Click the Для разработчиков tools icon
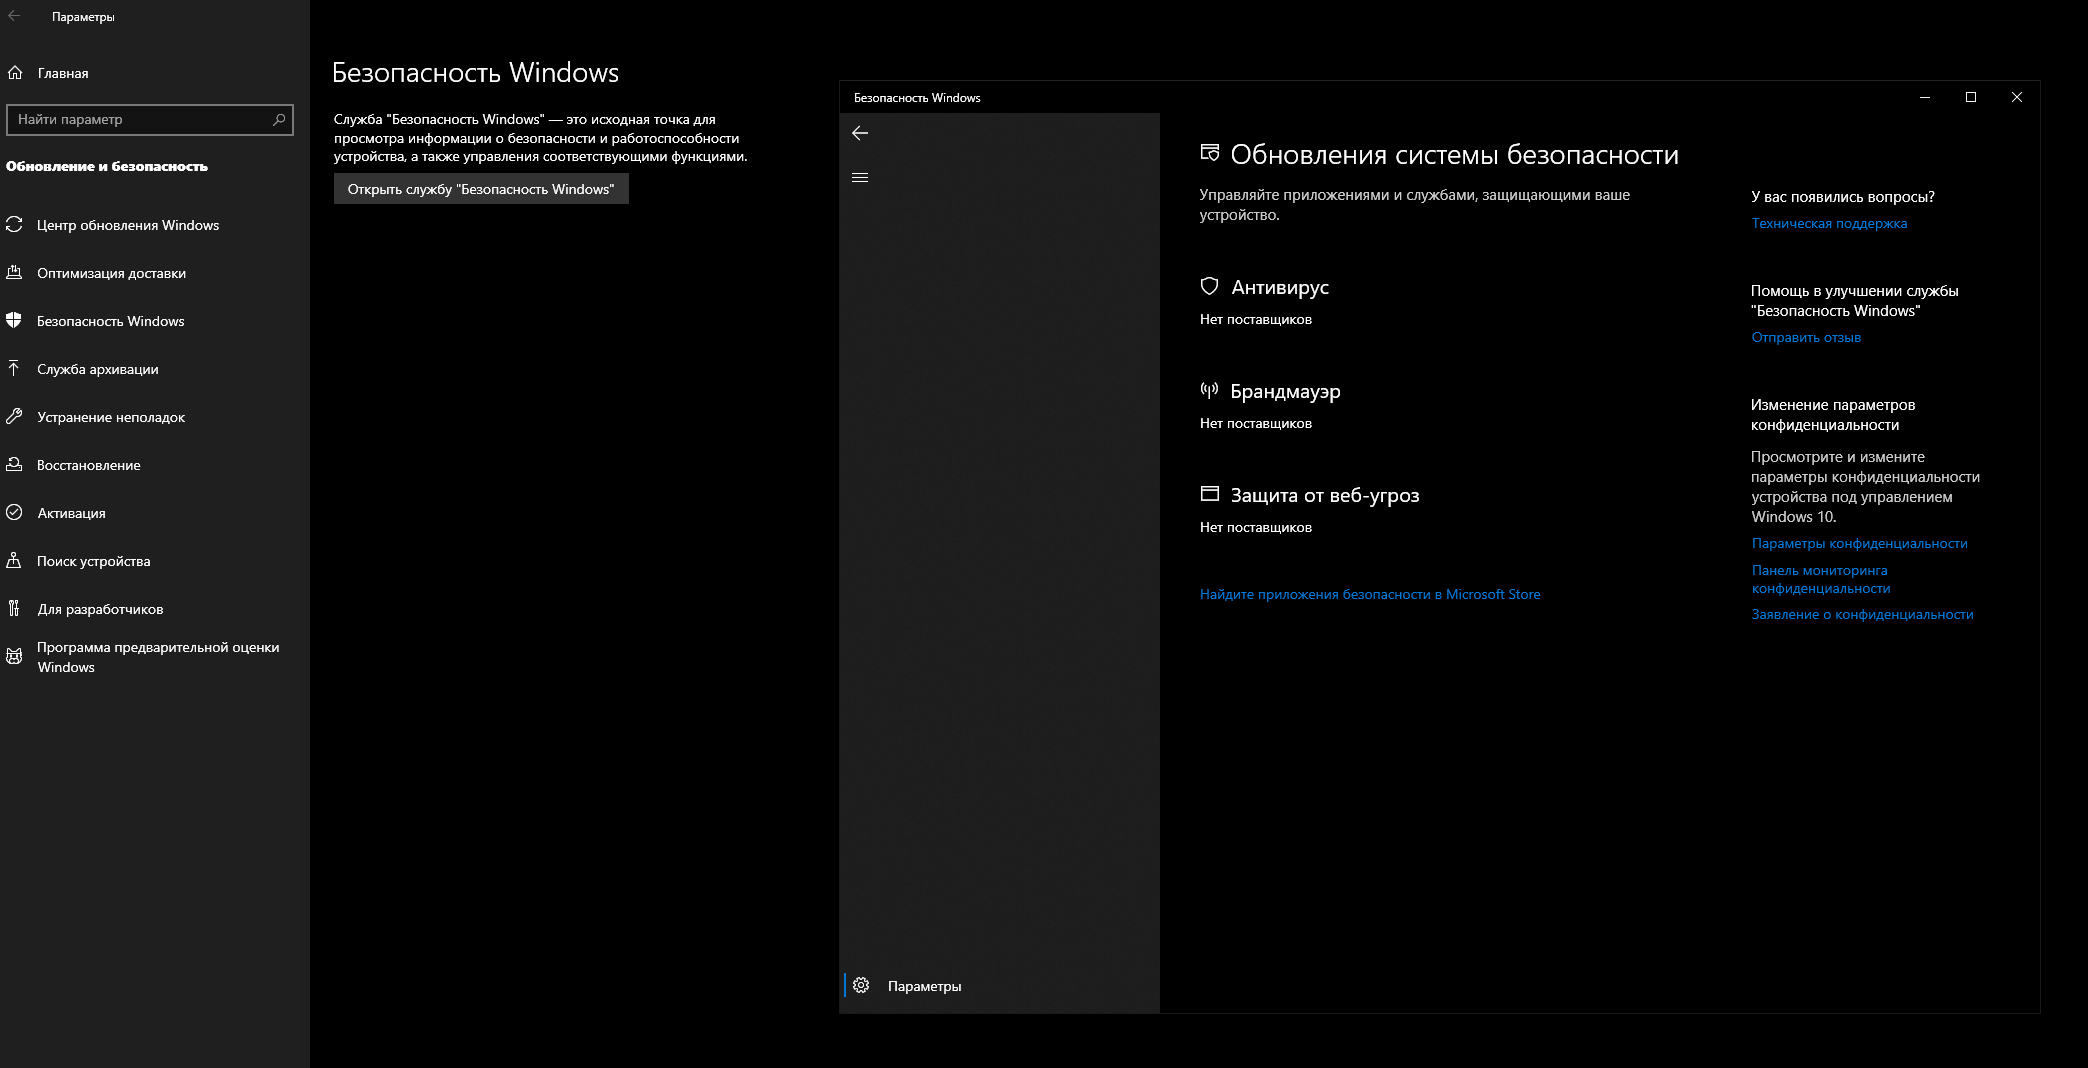 point(14,609)
